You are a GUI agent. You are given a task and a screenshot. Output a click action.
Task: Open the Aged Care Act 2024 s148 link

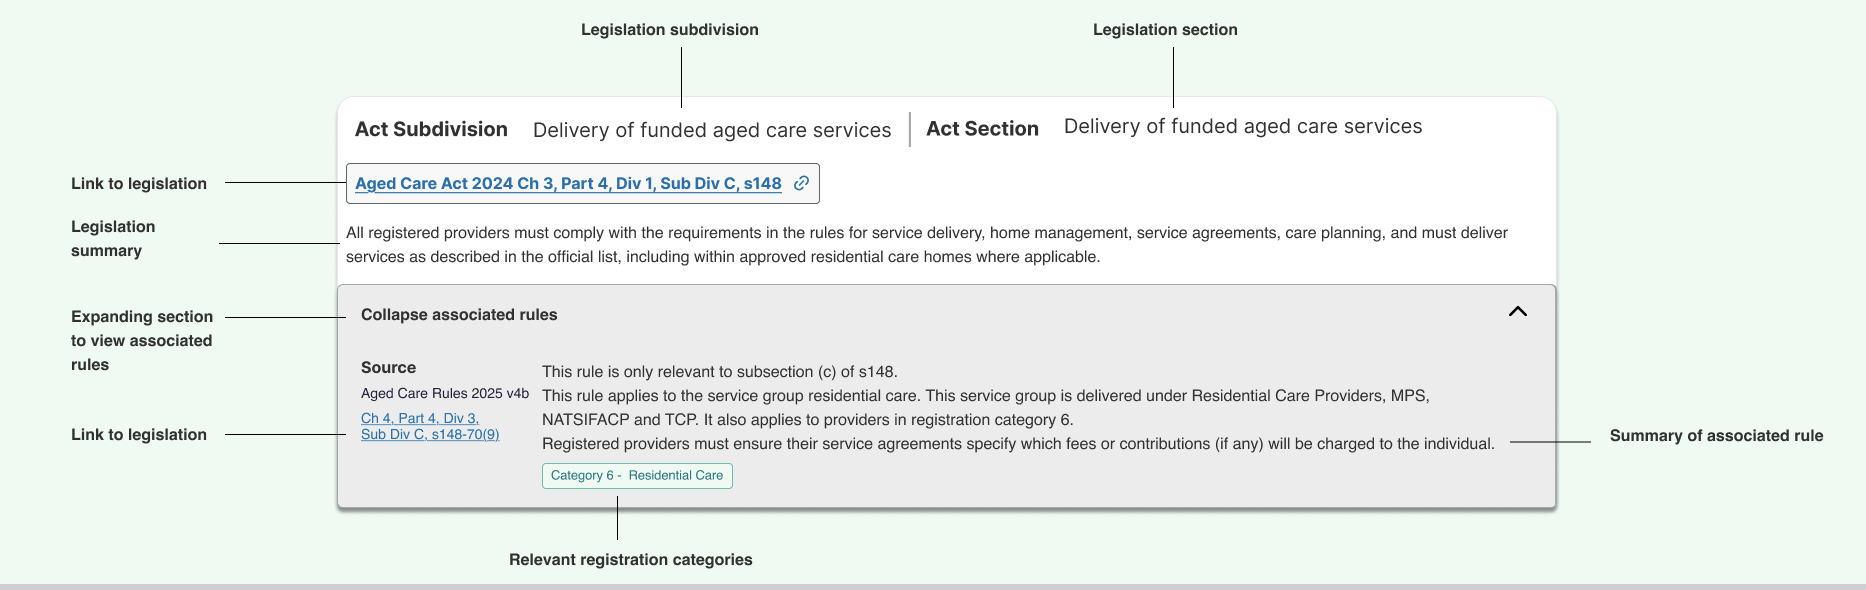point(568,183)
